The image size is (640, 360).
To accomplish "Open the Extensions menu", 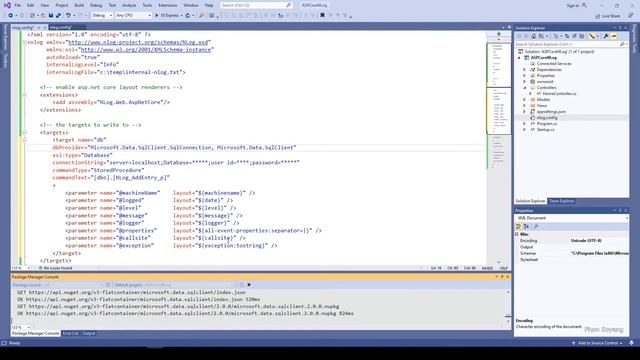I will point(168,5).
